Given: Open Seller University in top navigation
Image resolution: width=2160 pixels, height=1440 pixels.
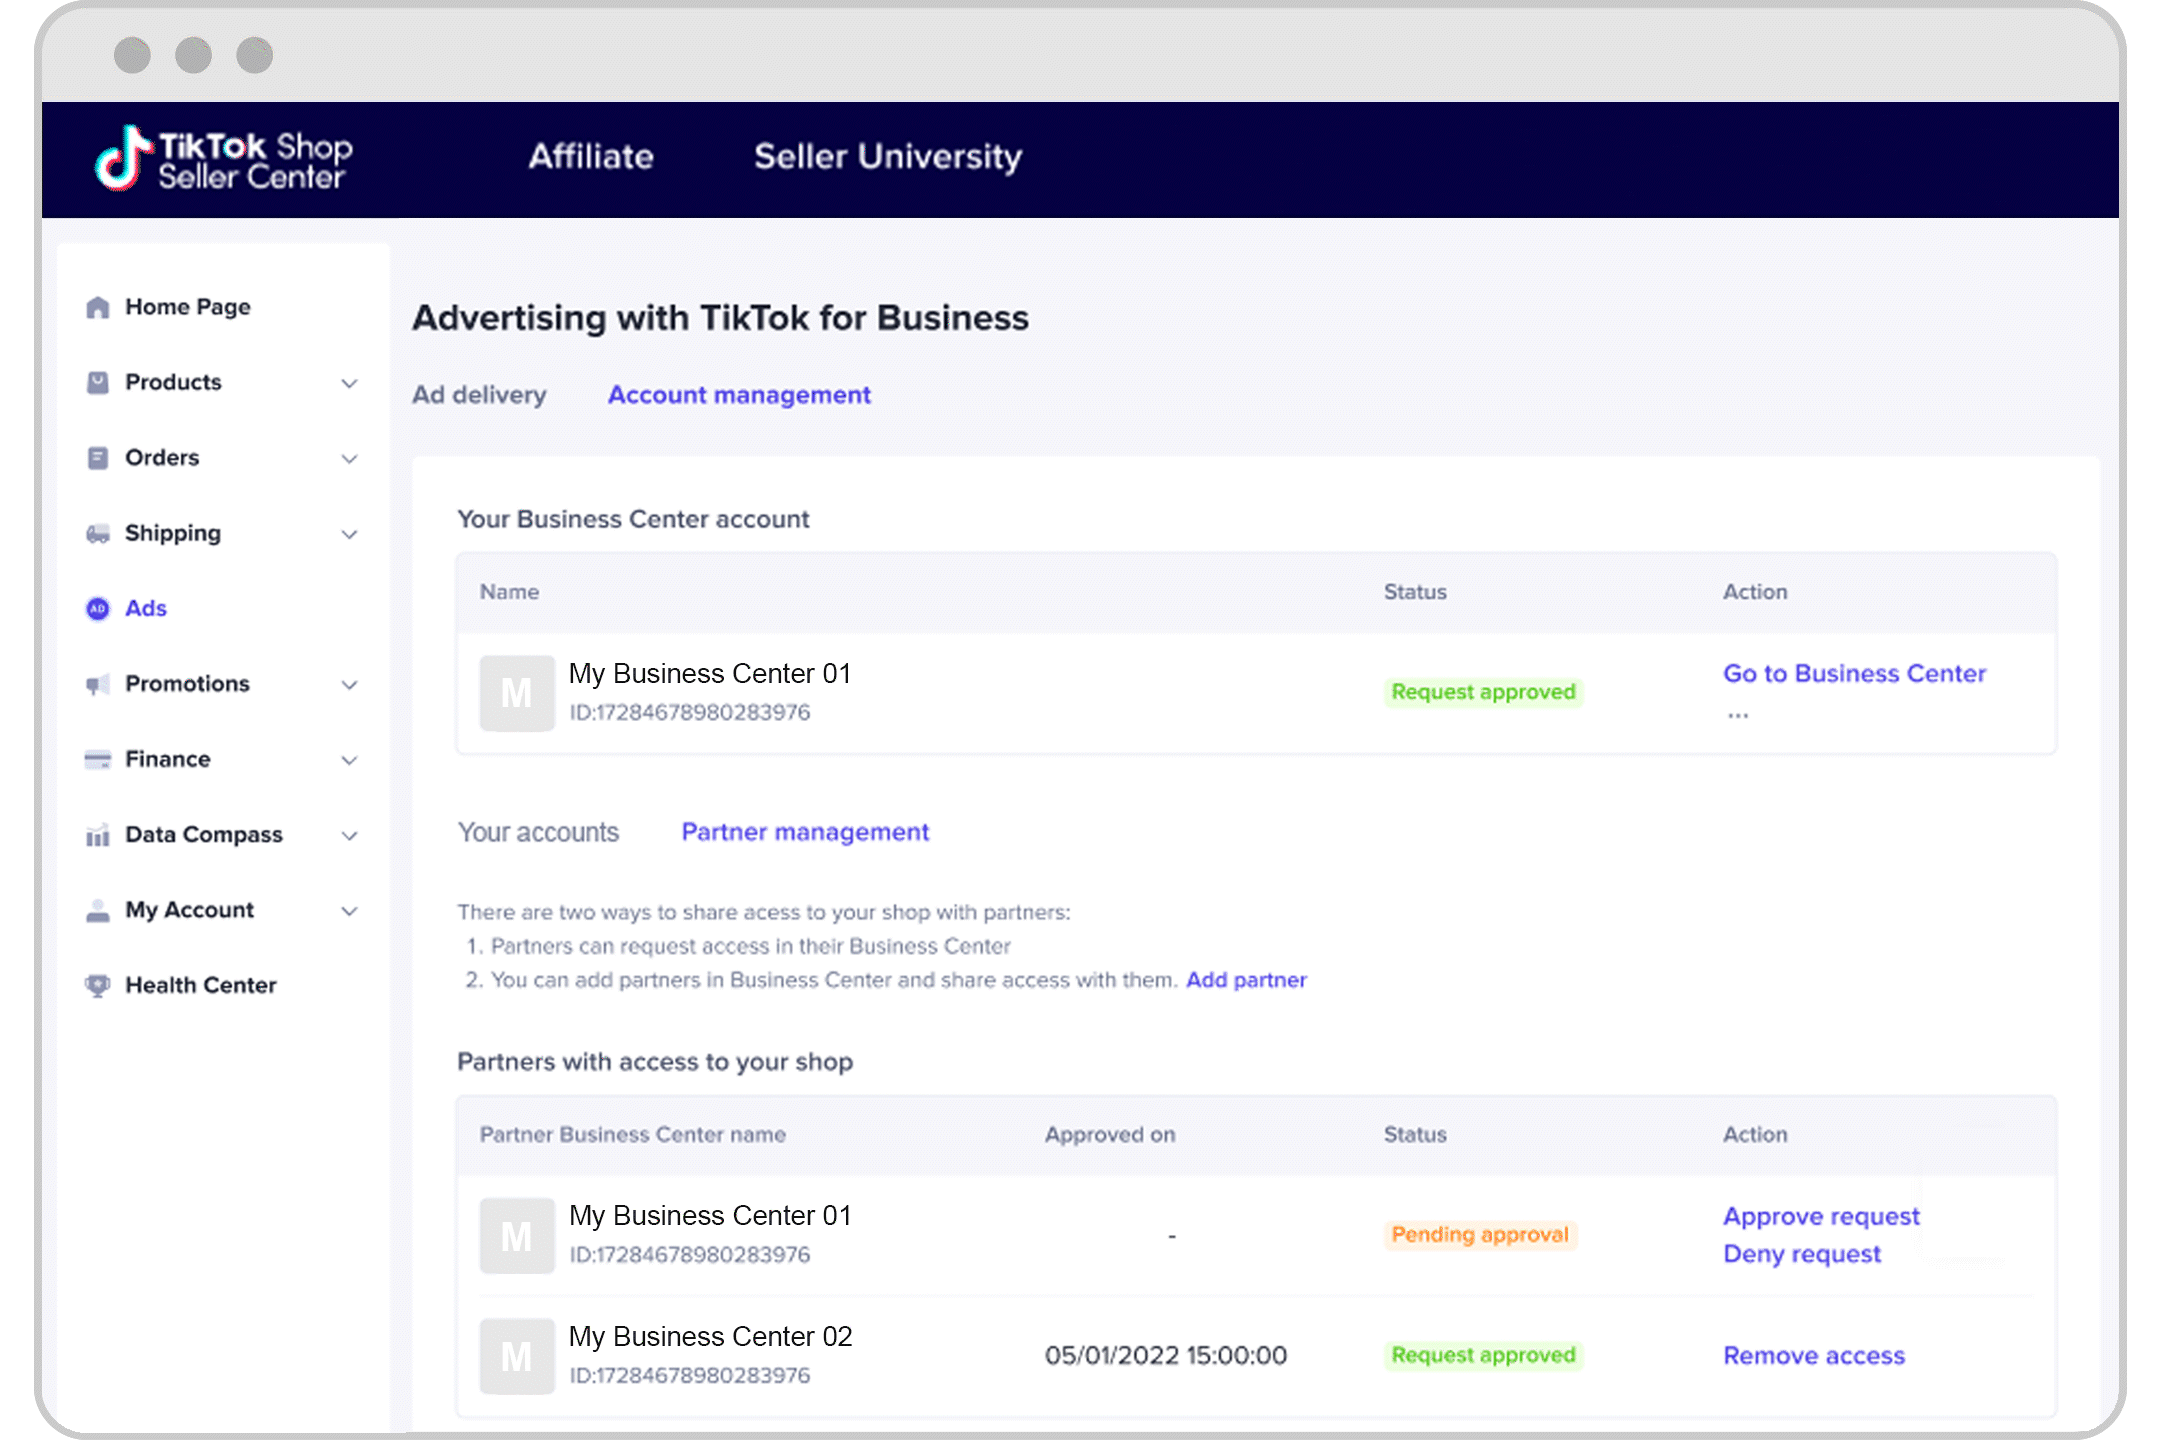Looking at the screenshot, I should tap(887, 157).
